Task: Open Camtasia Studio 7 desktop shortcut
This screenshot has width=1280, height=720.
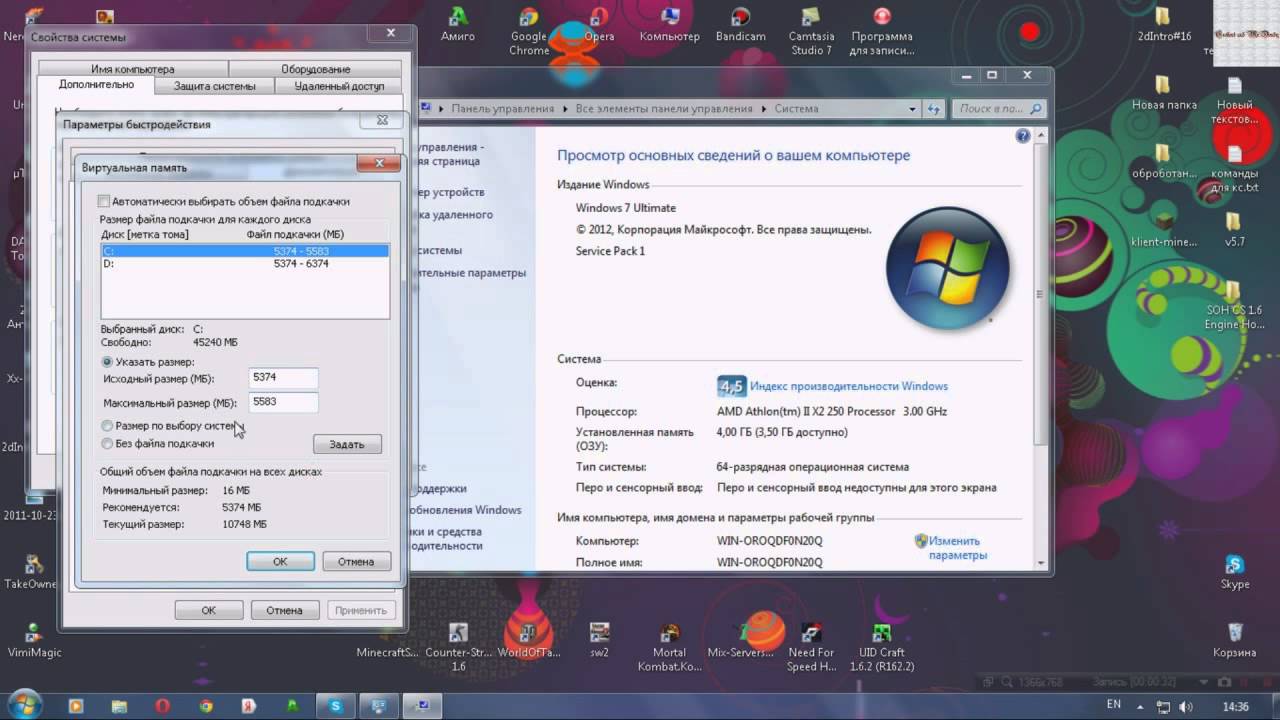Action: [811, 32]
